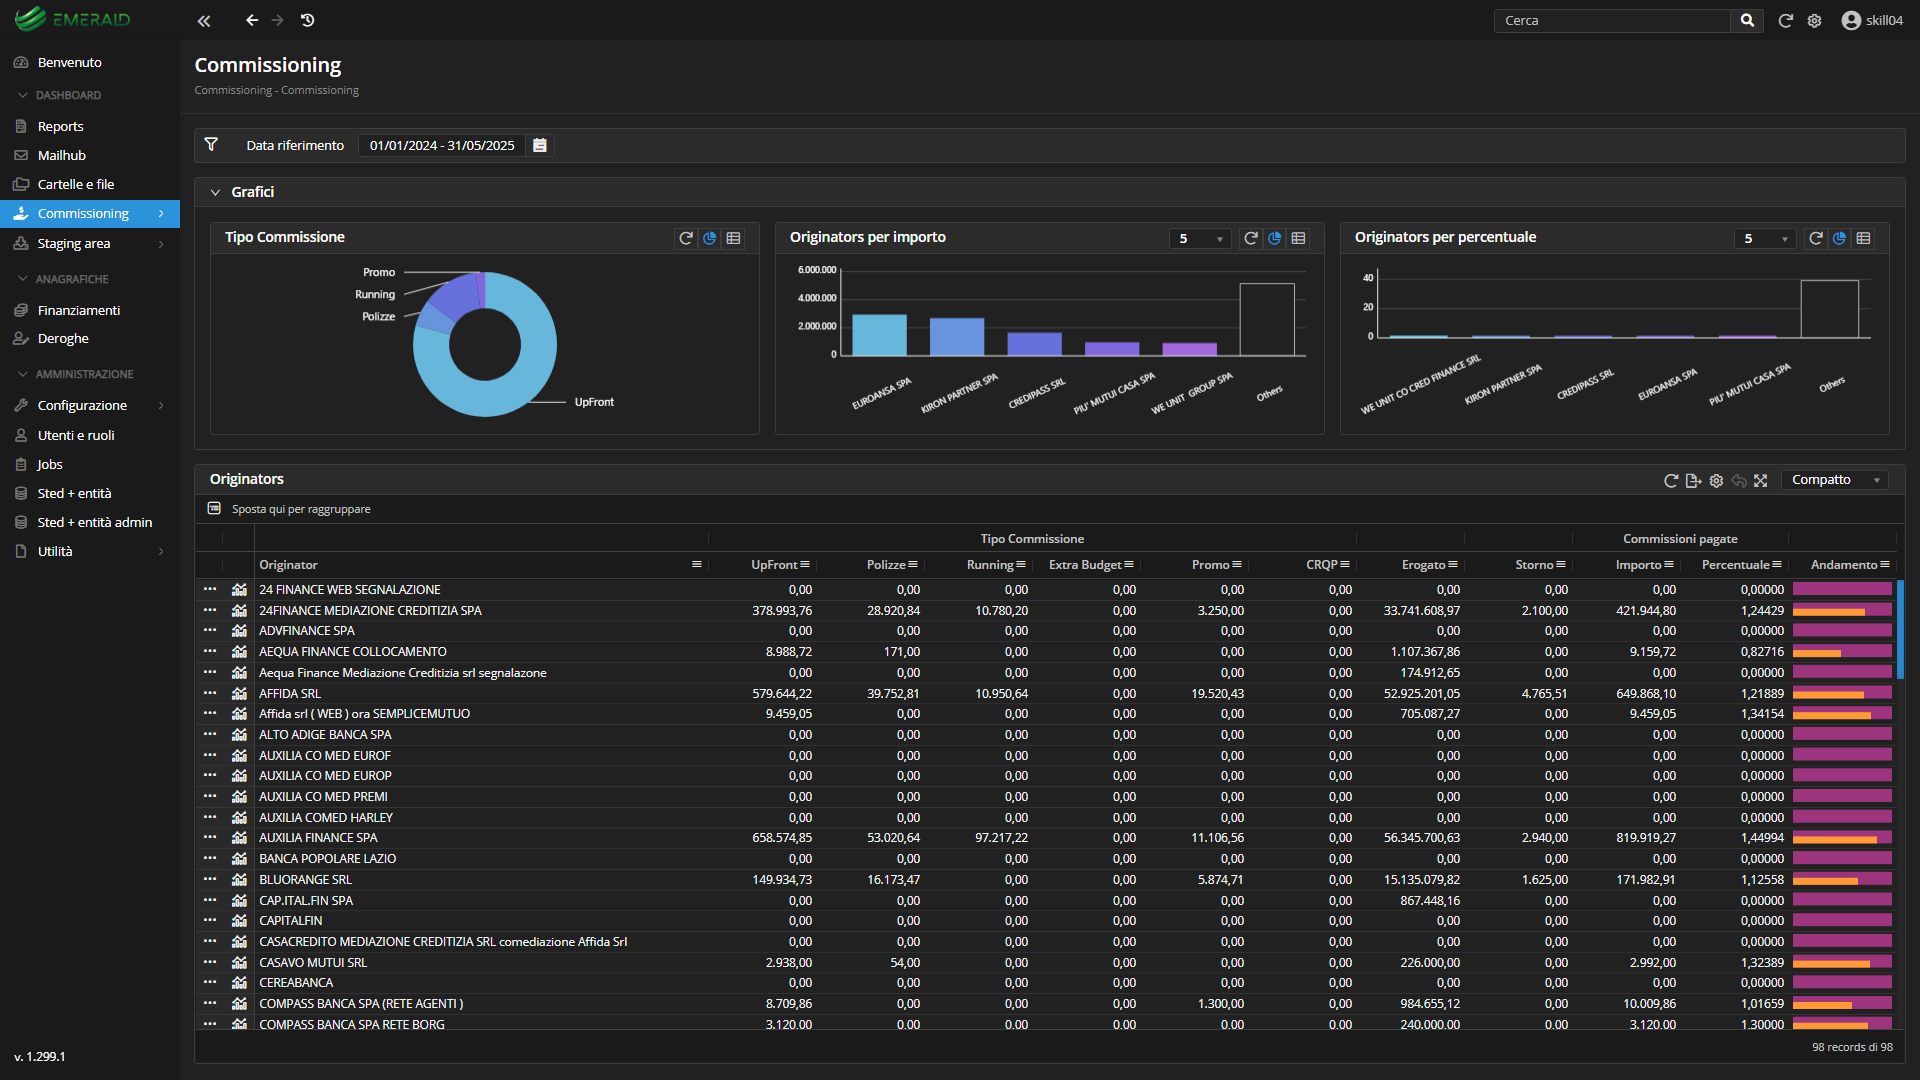Open Originators table settings gear
1920x1080 pixels.
[1716, 481]
